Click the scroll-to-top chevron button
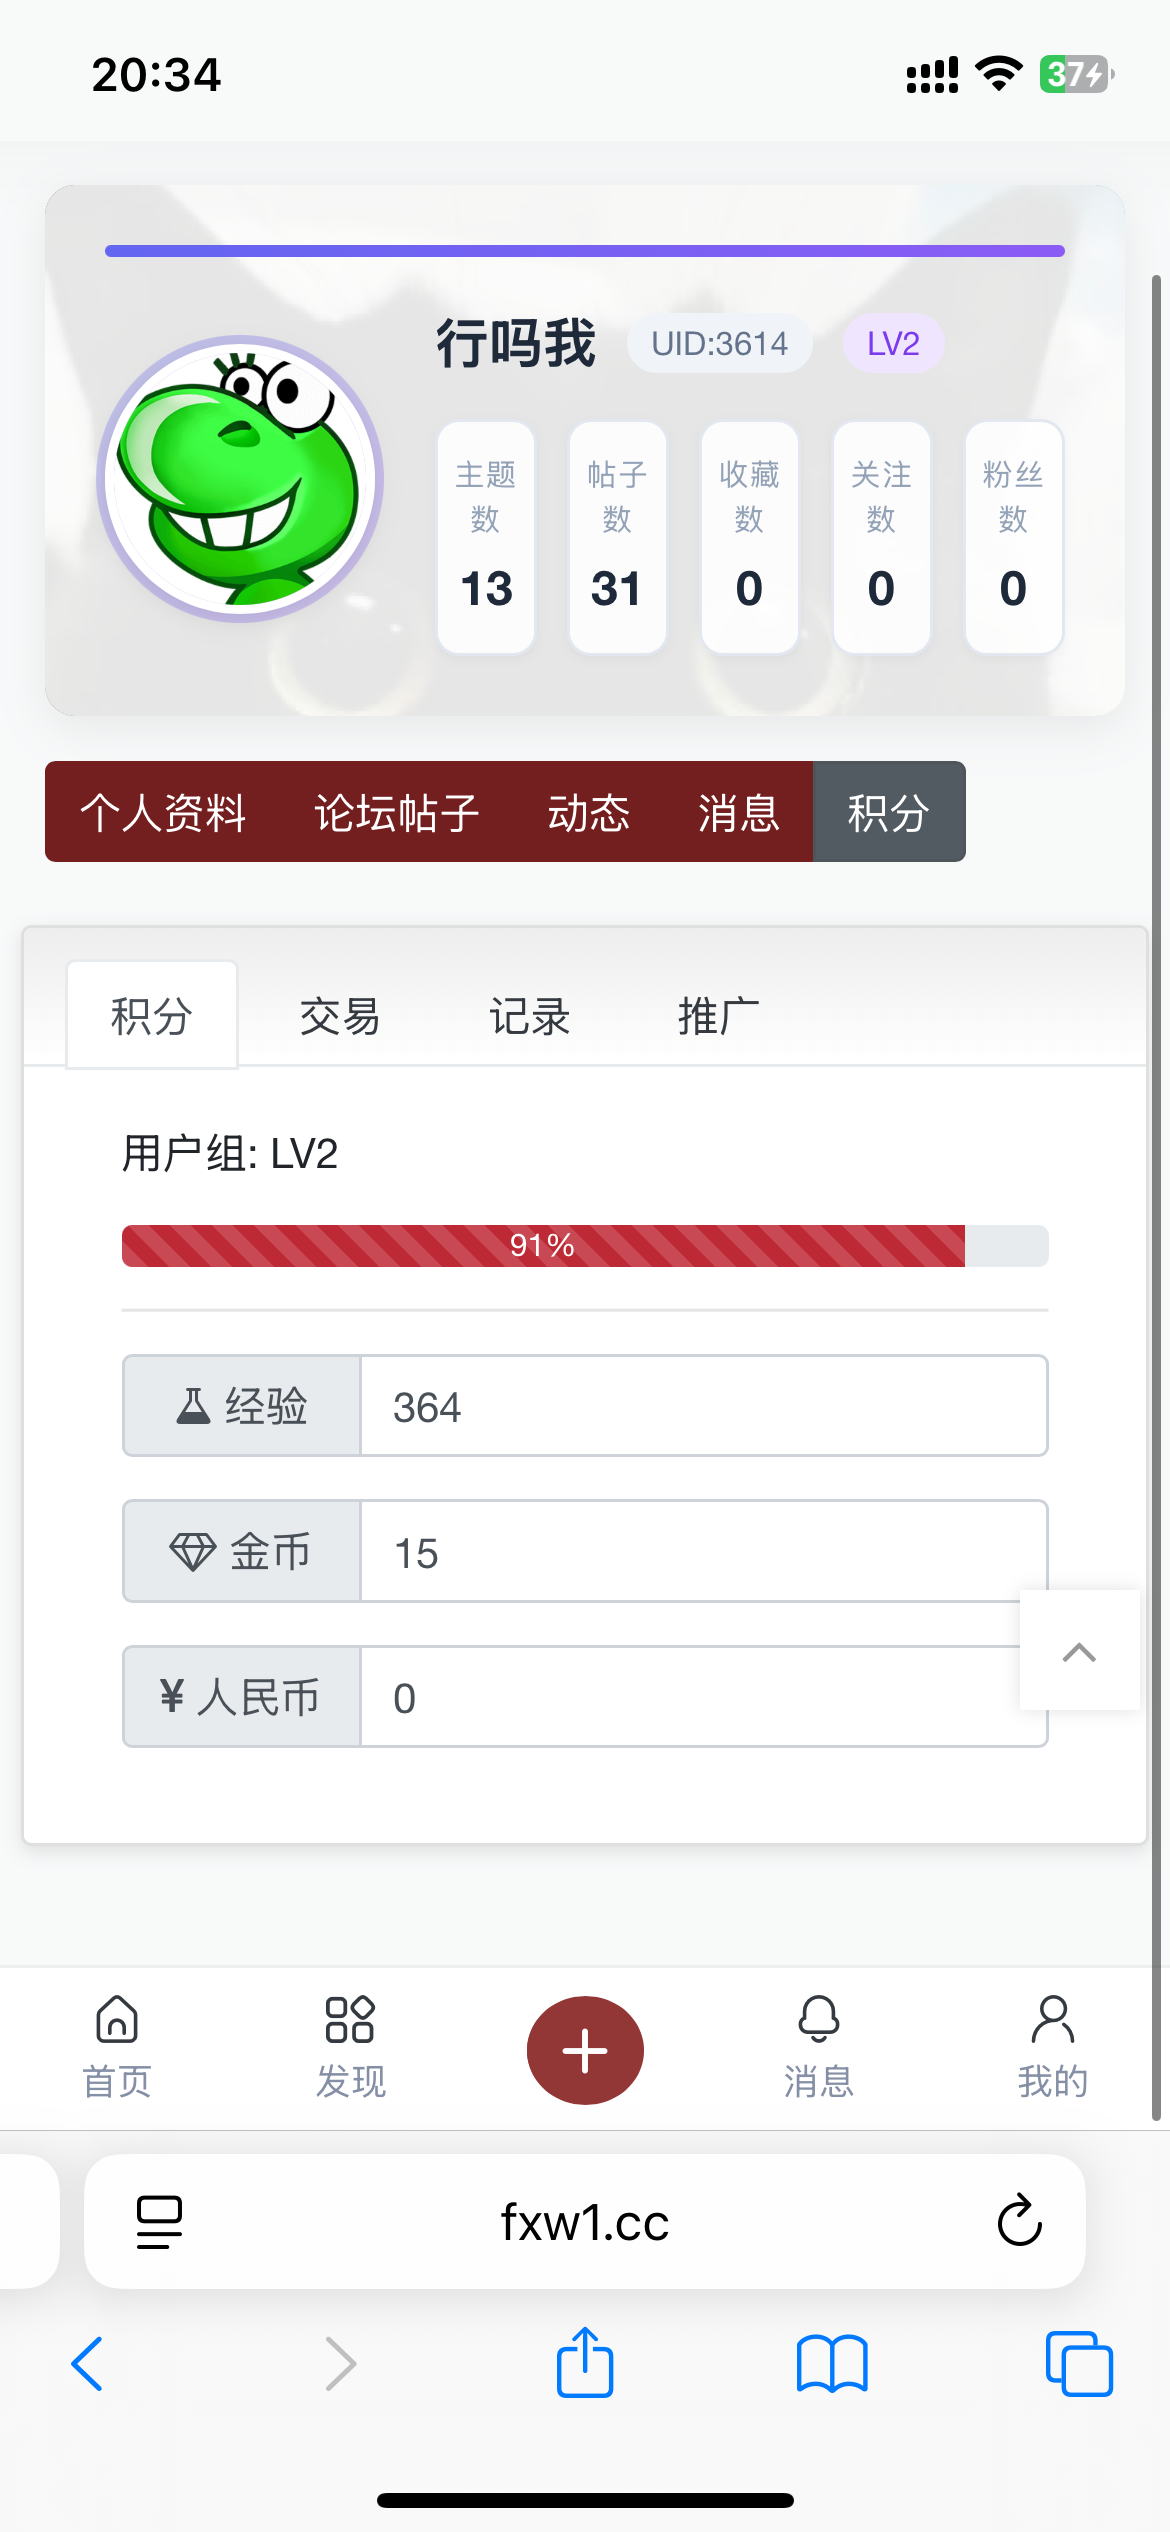Screen dimensions: 1170x2532 tap(1079, 1651)
